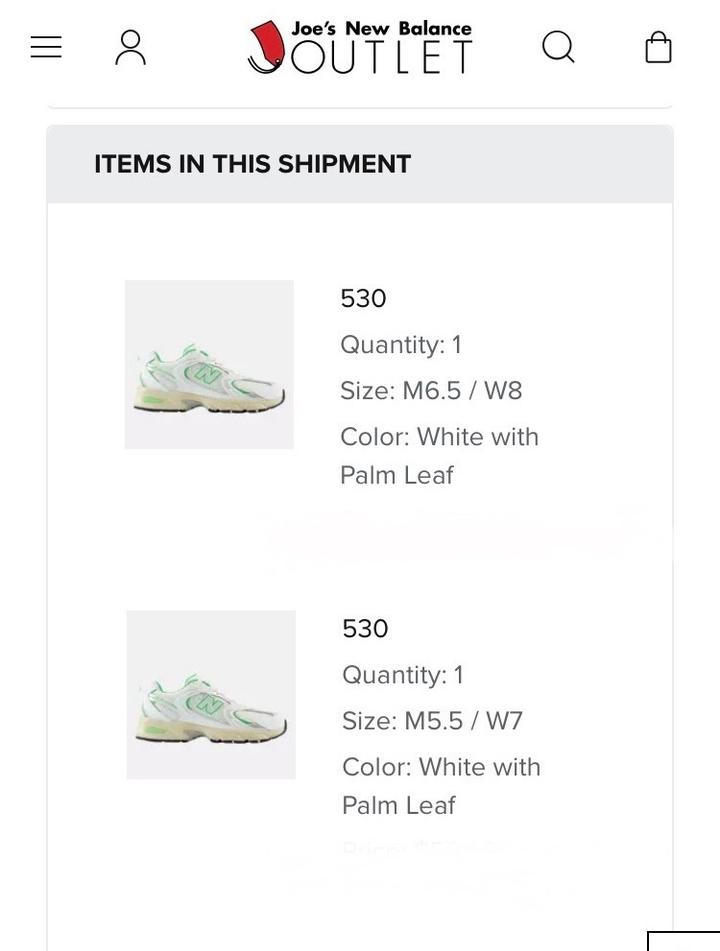
Task: Click the Items In This Shipment header
Action: point(252,164)
